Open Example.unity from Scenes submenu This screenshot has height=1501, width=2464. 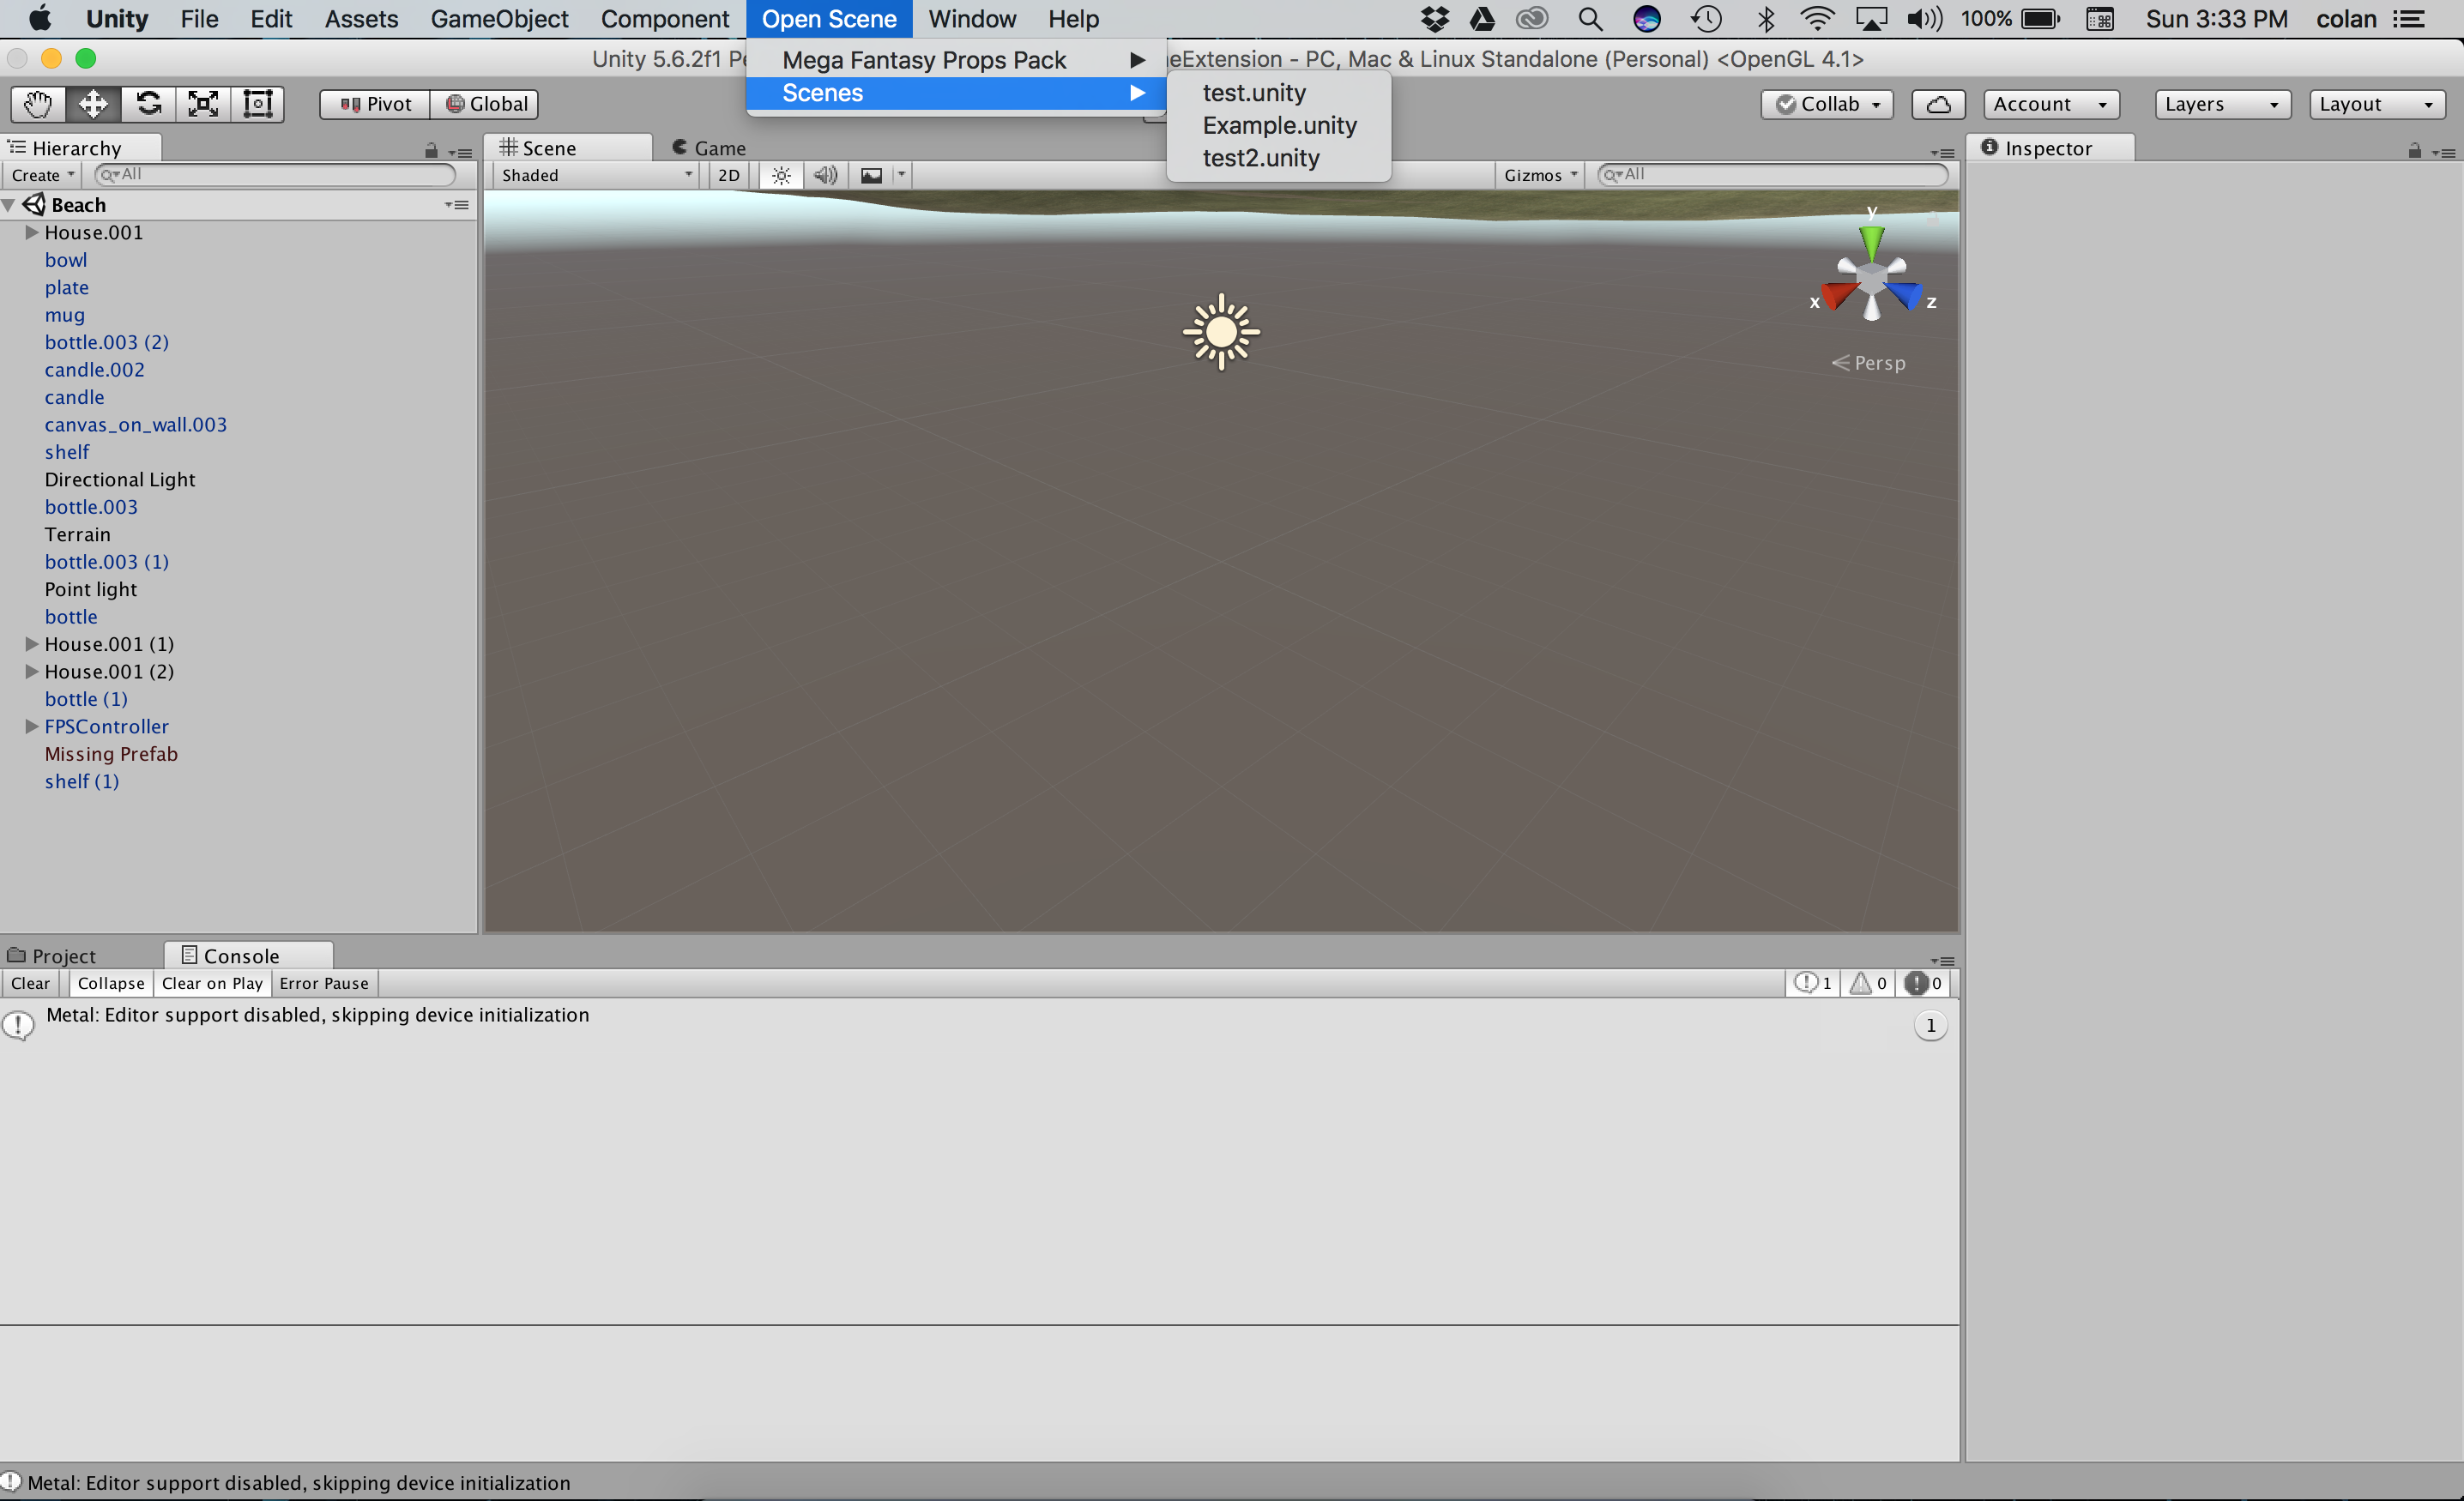[1279, 125]
